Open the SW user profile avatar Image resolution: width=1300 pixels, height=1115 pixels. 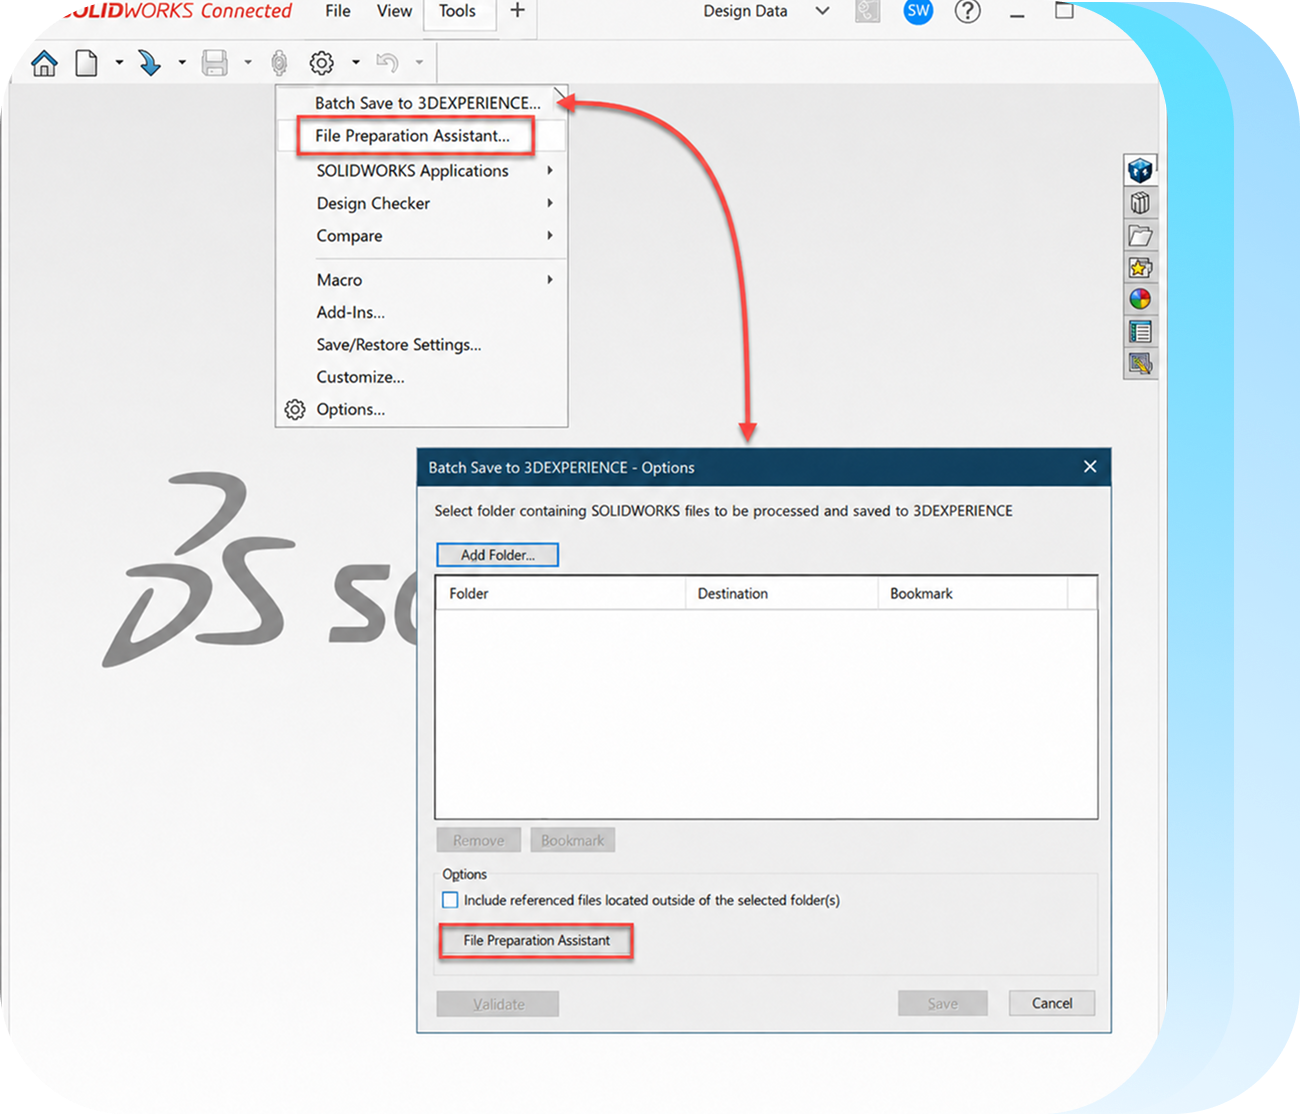[x=918, y=12]
